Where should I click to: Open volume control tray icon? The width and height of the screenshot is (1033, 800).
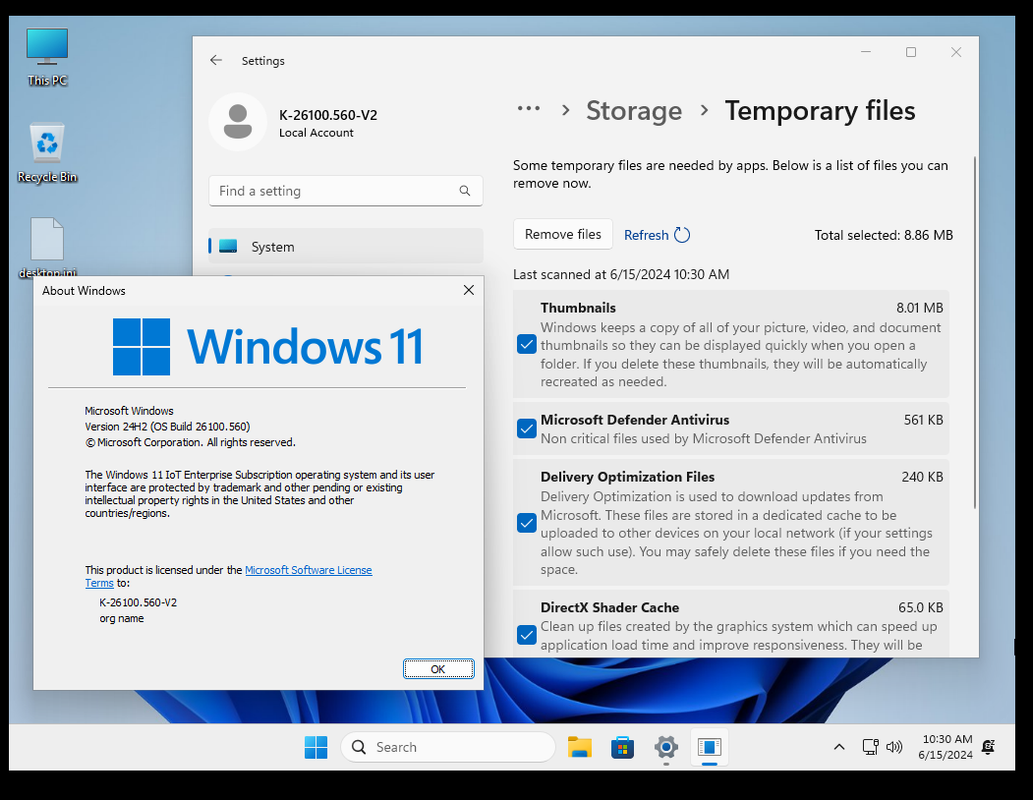coord(894,747)
